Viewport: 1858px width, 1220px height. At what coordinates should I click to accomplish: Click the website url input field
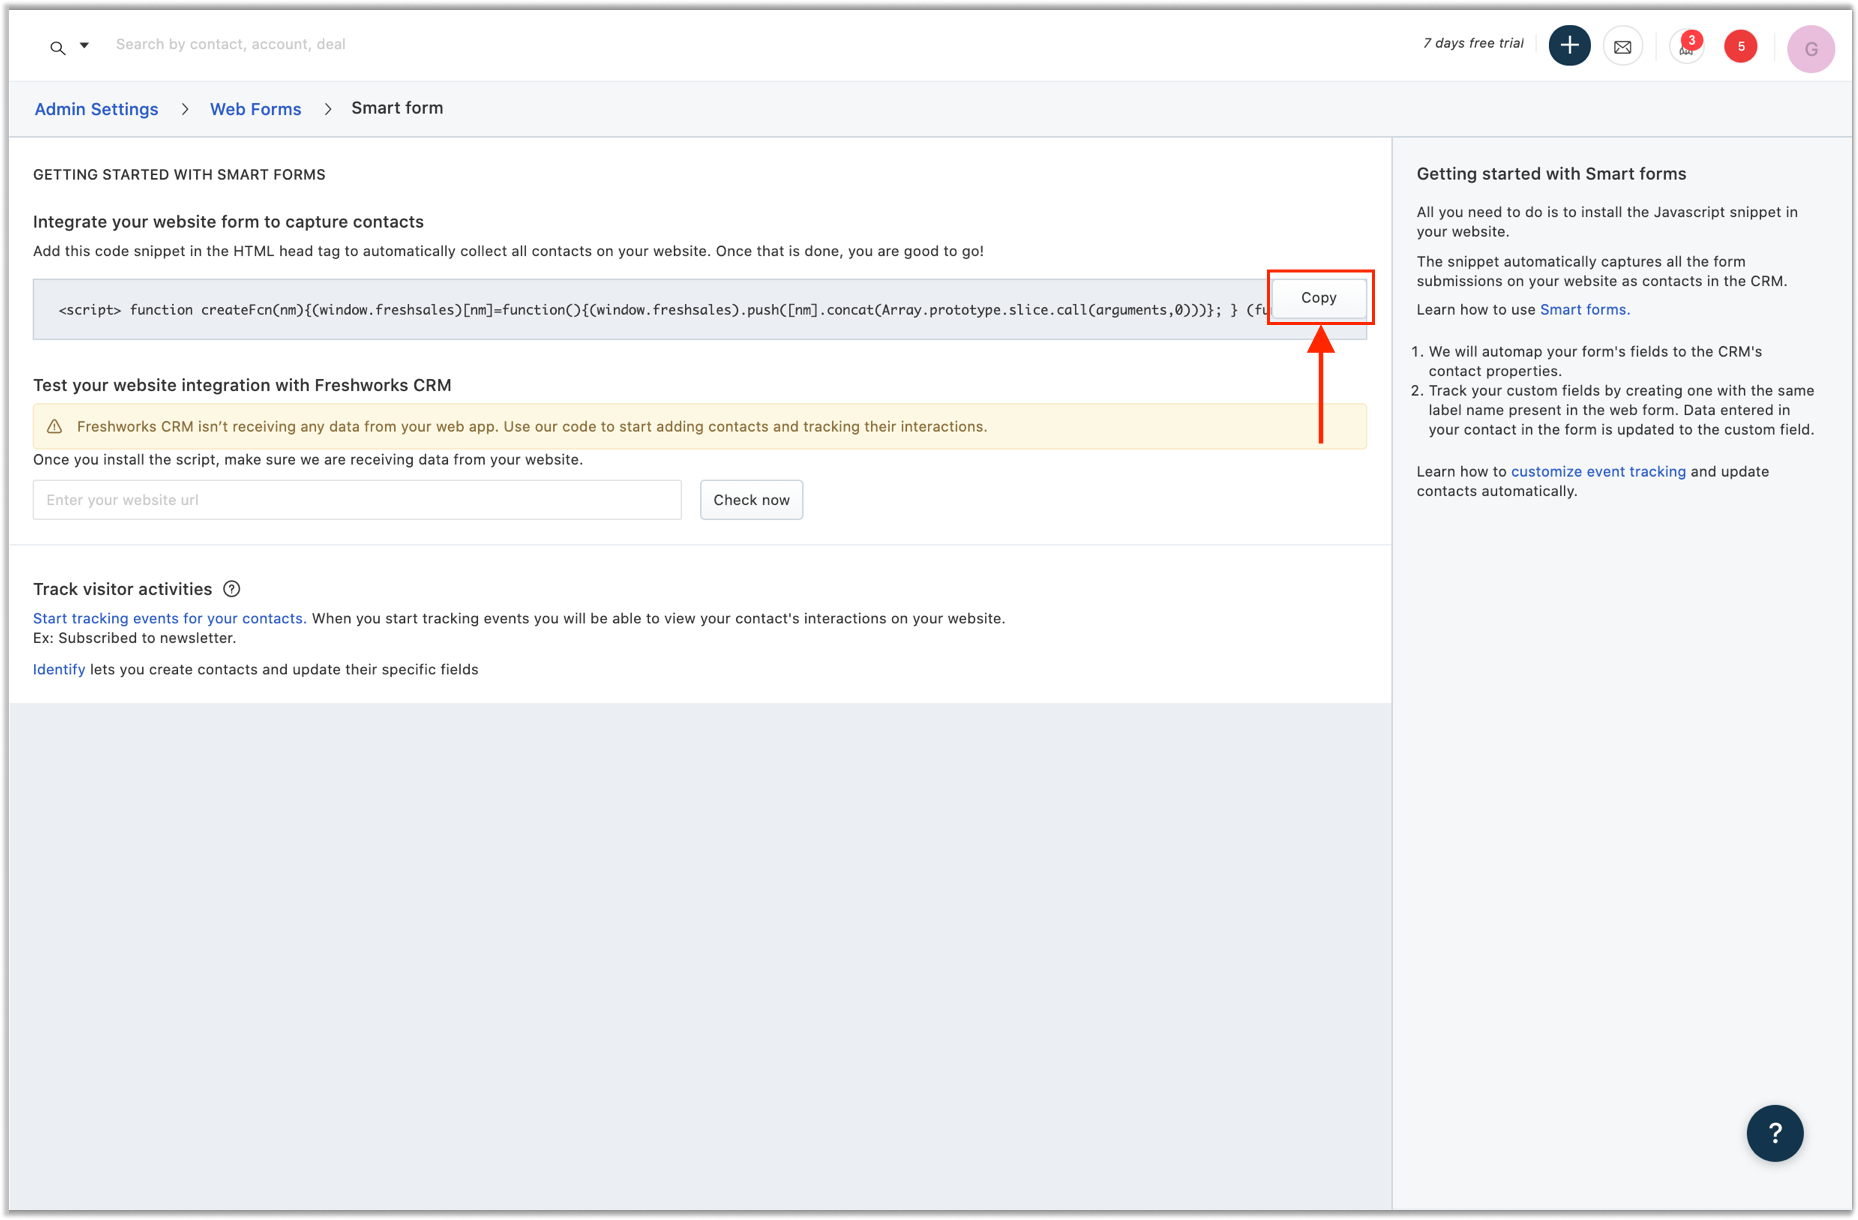357,500
